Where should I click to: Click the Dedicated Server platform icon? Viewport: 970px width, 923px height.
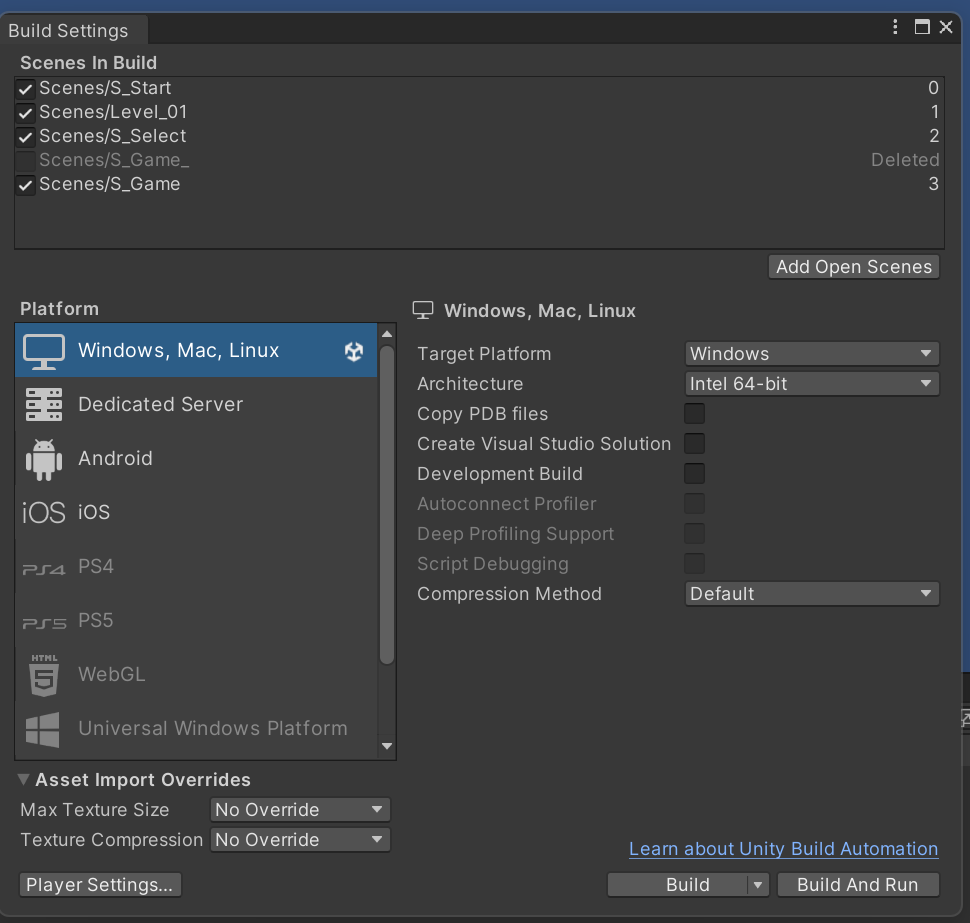point(44,405)
